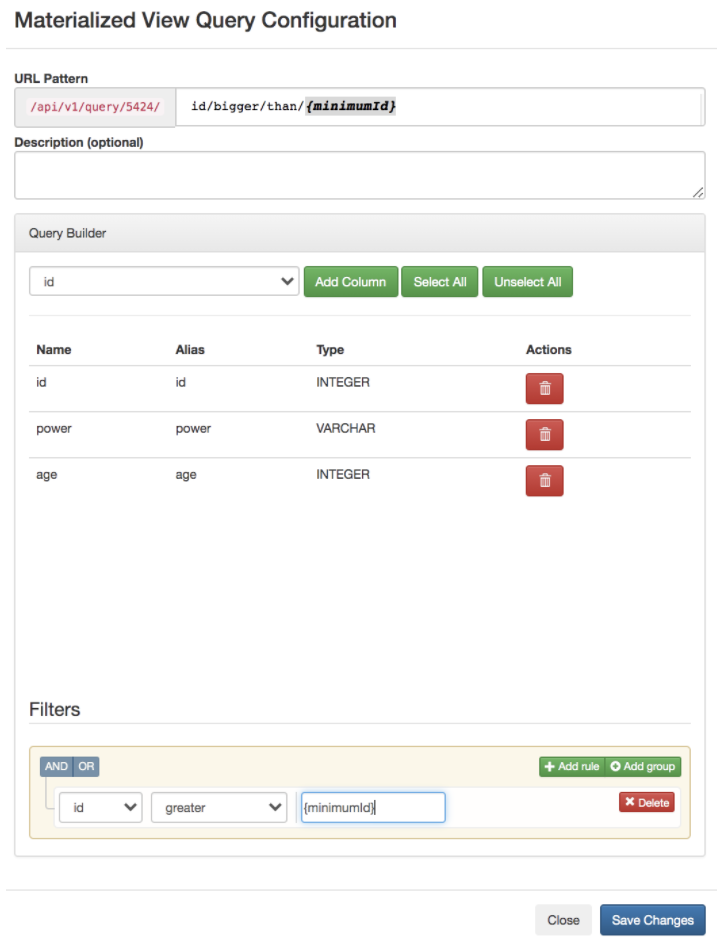
Task: Delete the age column using its trash icon
Action: (544, 481)
